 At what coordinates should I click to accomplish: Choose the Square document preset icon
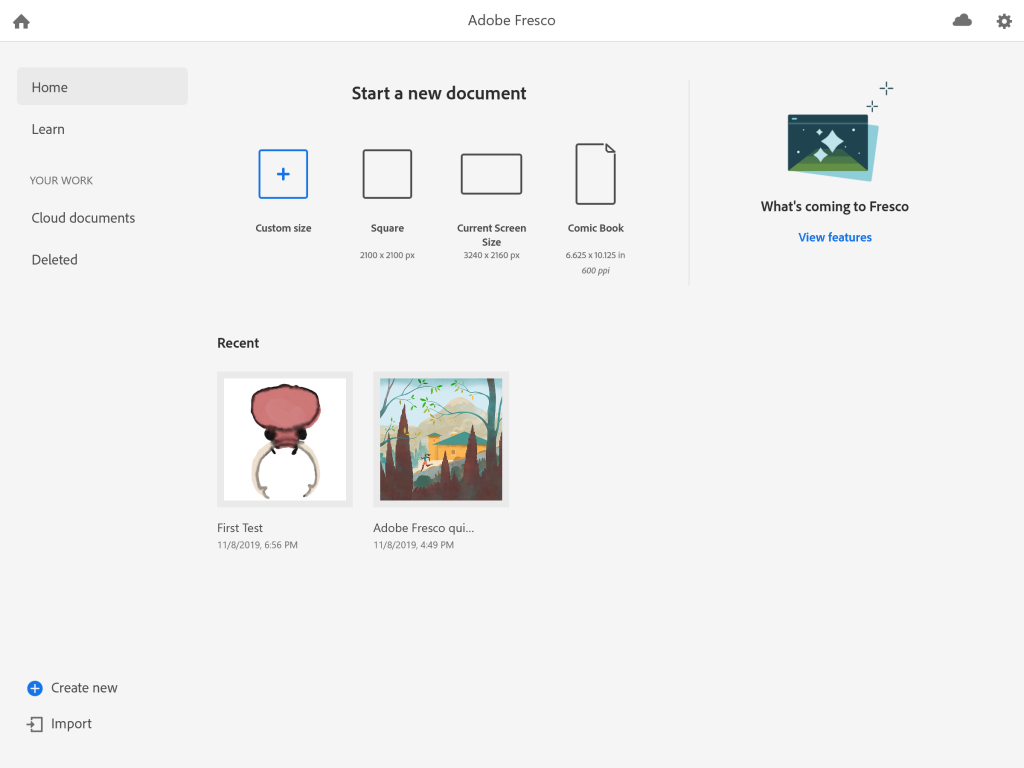pos(387,174)
